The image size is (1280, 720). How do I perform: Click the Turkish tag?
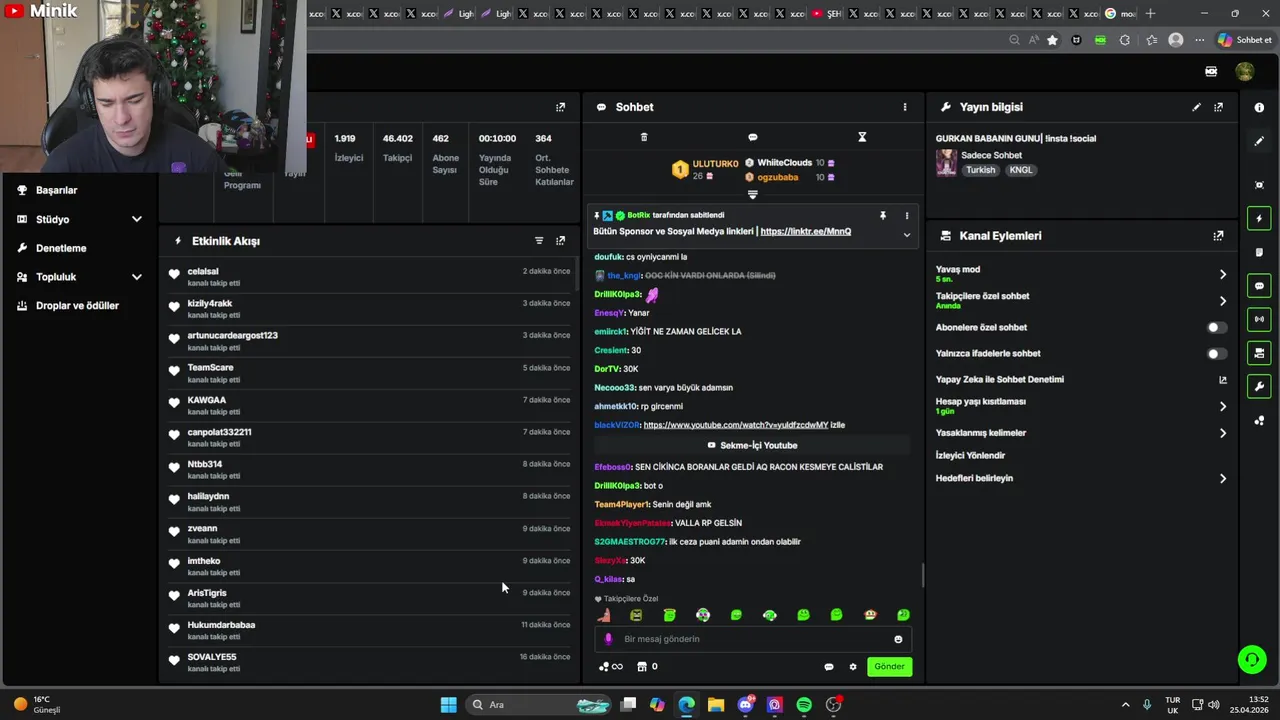[x=980, y=170]
